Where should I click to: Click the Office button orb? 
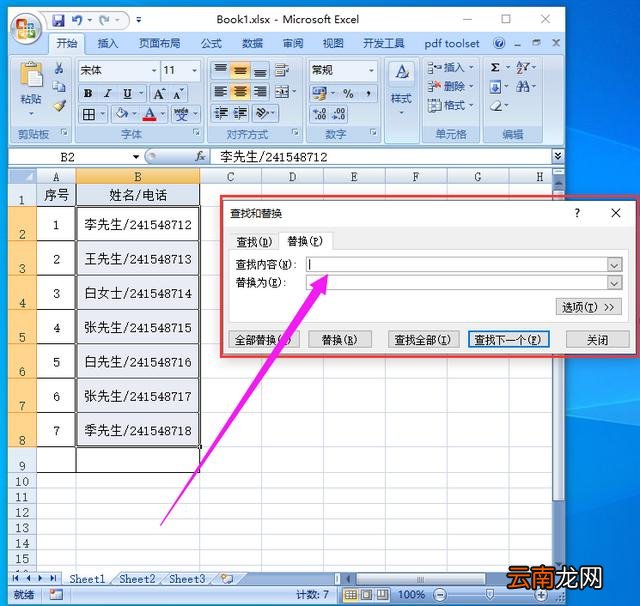click(x=26, y=29)
